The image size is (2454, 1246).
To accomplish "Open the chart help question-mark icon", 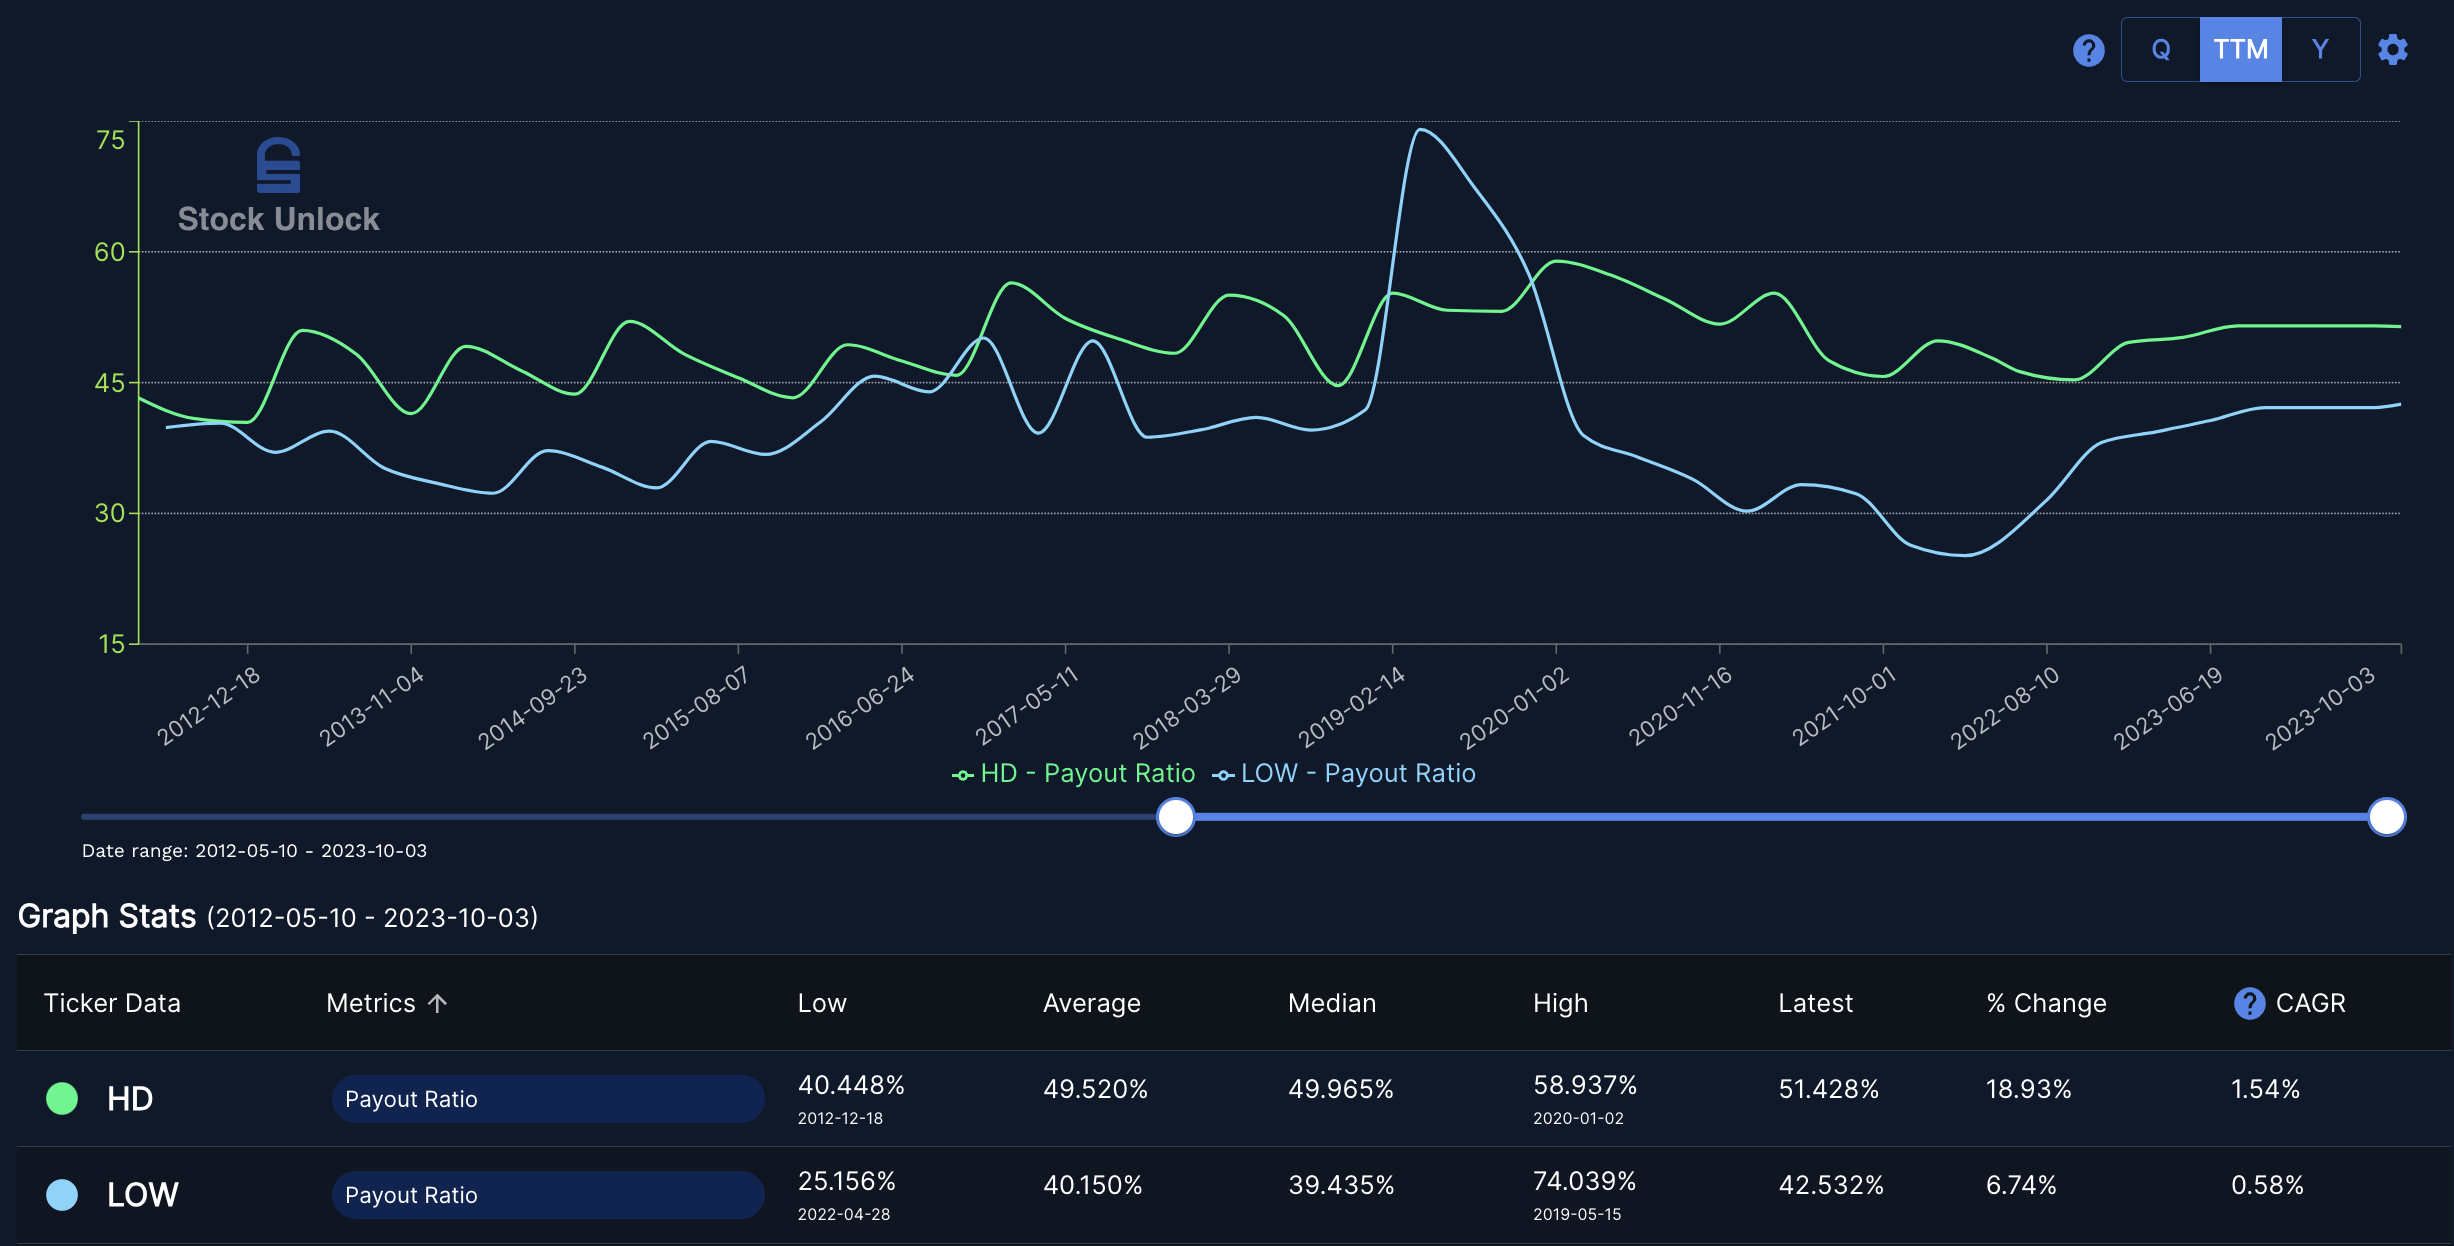I will [2088, 50].
